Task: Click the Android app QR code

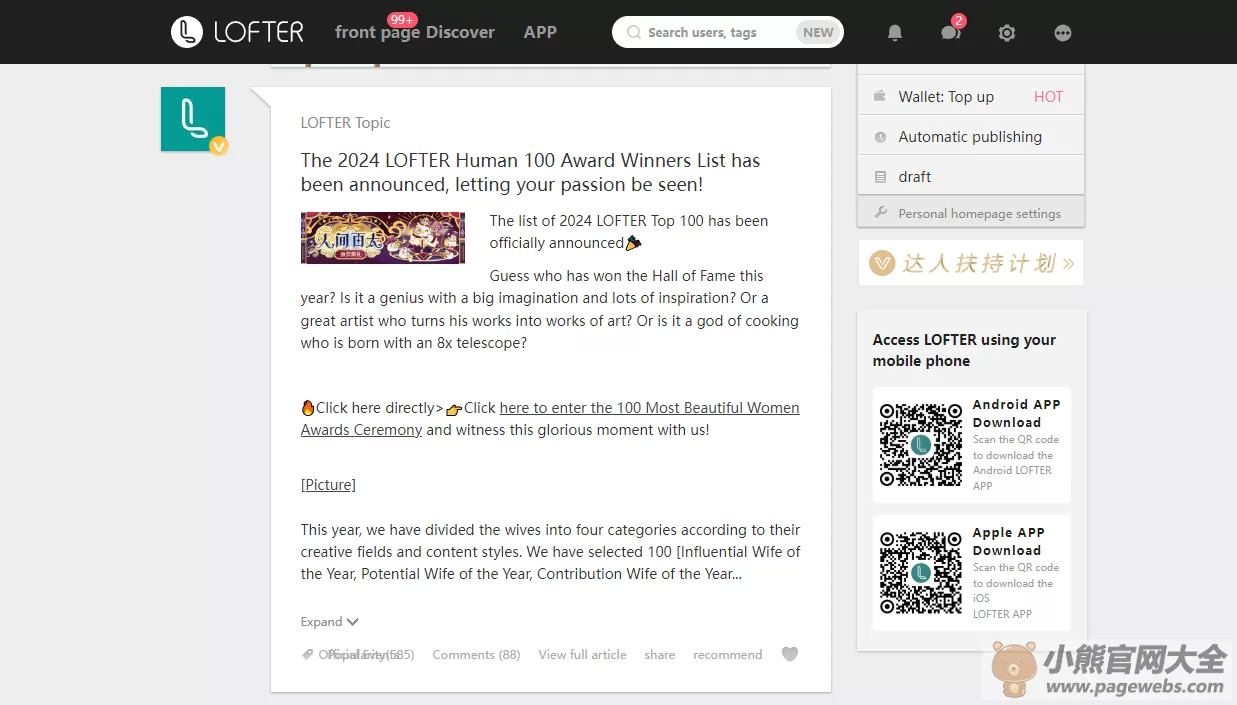Action: 921,445
